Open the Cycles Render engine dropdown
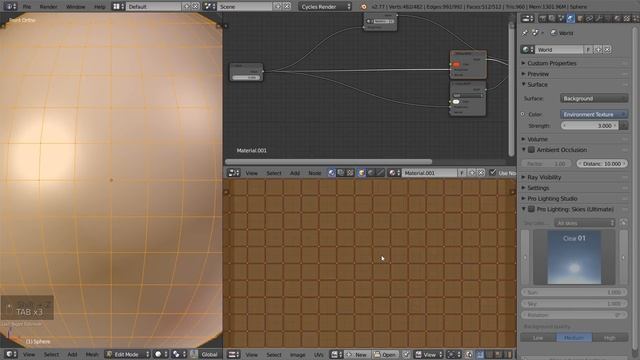 [325, 7]
